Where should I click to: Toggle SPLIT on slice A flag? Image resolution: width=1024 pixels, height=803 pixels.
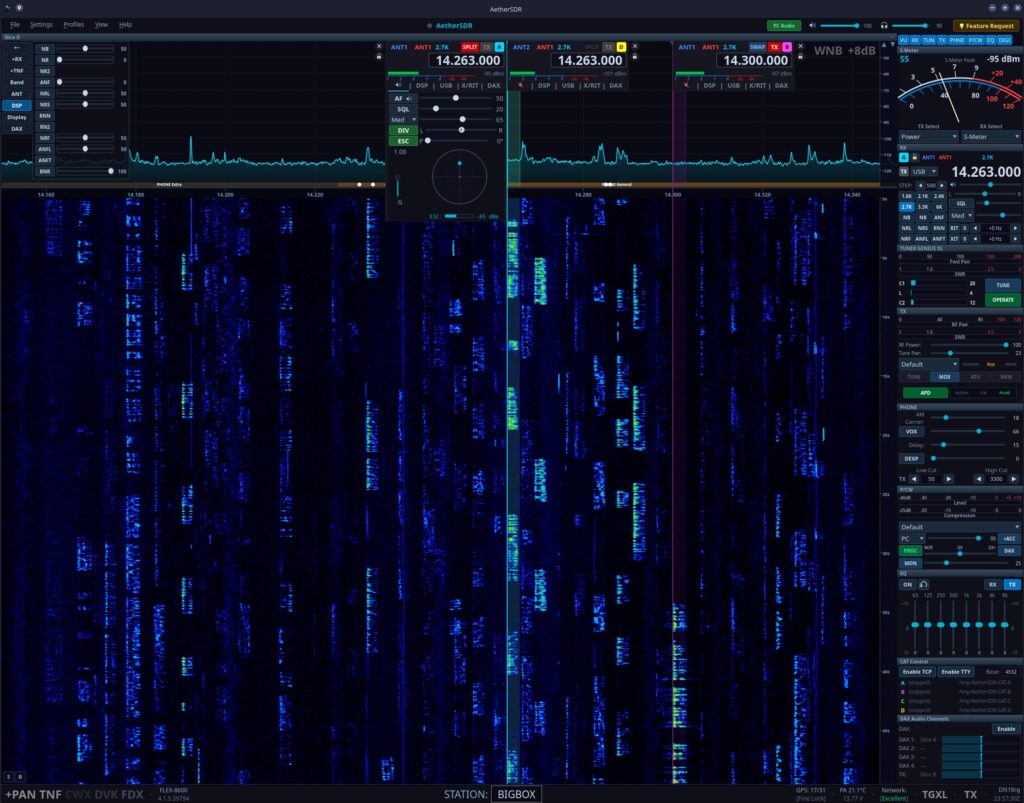click(x=470, y=47)
